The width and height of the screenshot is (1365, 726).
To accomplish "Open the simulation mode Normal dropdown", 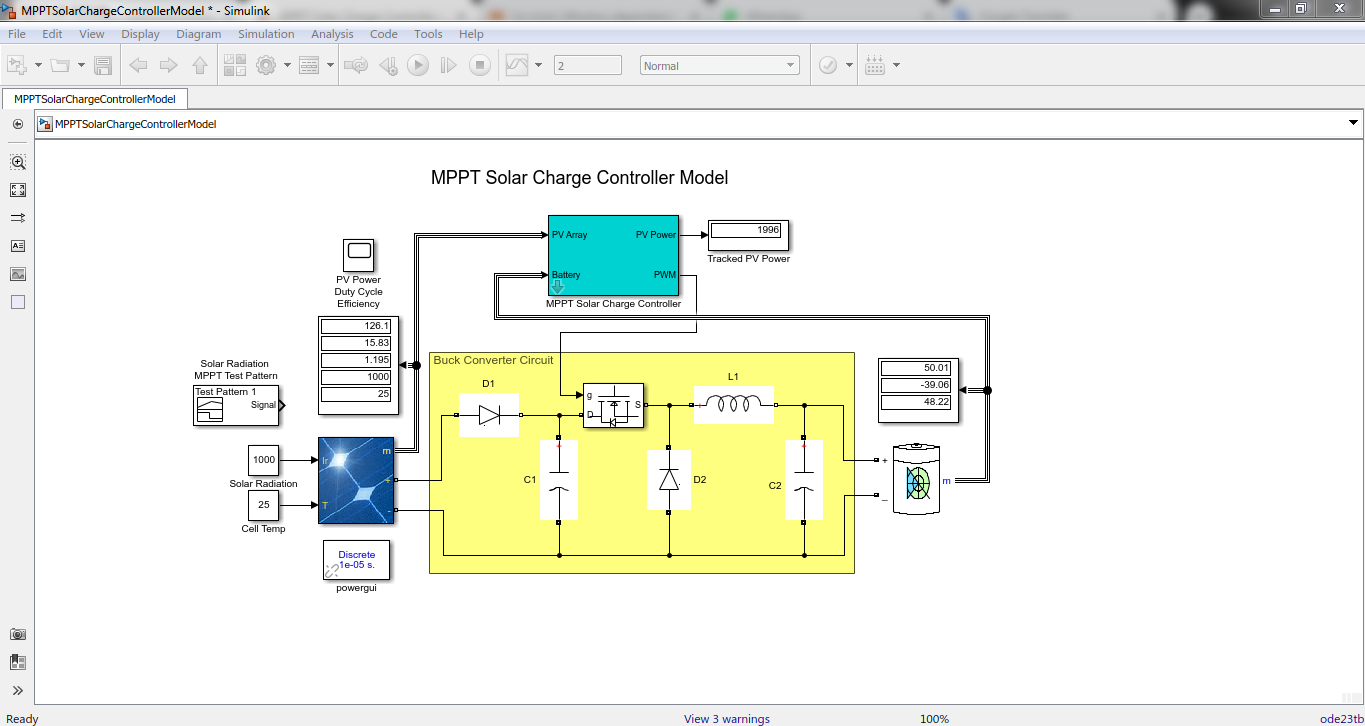I will [x=719, y=66].
